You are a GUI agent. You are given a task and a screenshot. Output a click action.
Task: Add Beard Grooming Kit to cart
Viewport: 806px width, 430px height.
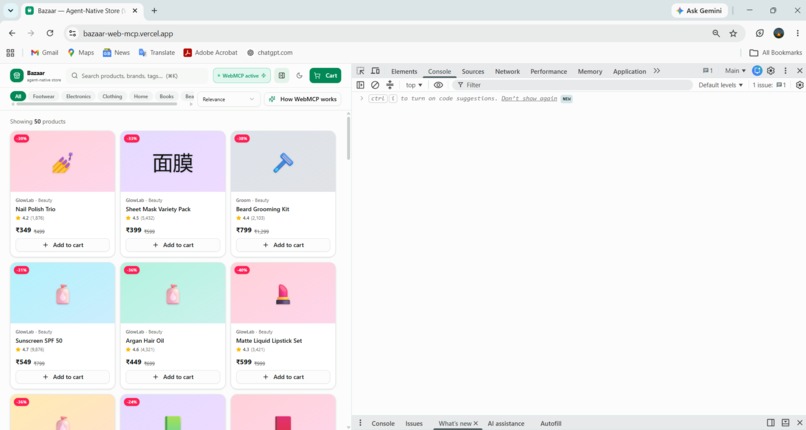click(x=283, y=245)
